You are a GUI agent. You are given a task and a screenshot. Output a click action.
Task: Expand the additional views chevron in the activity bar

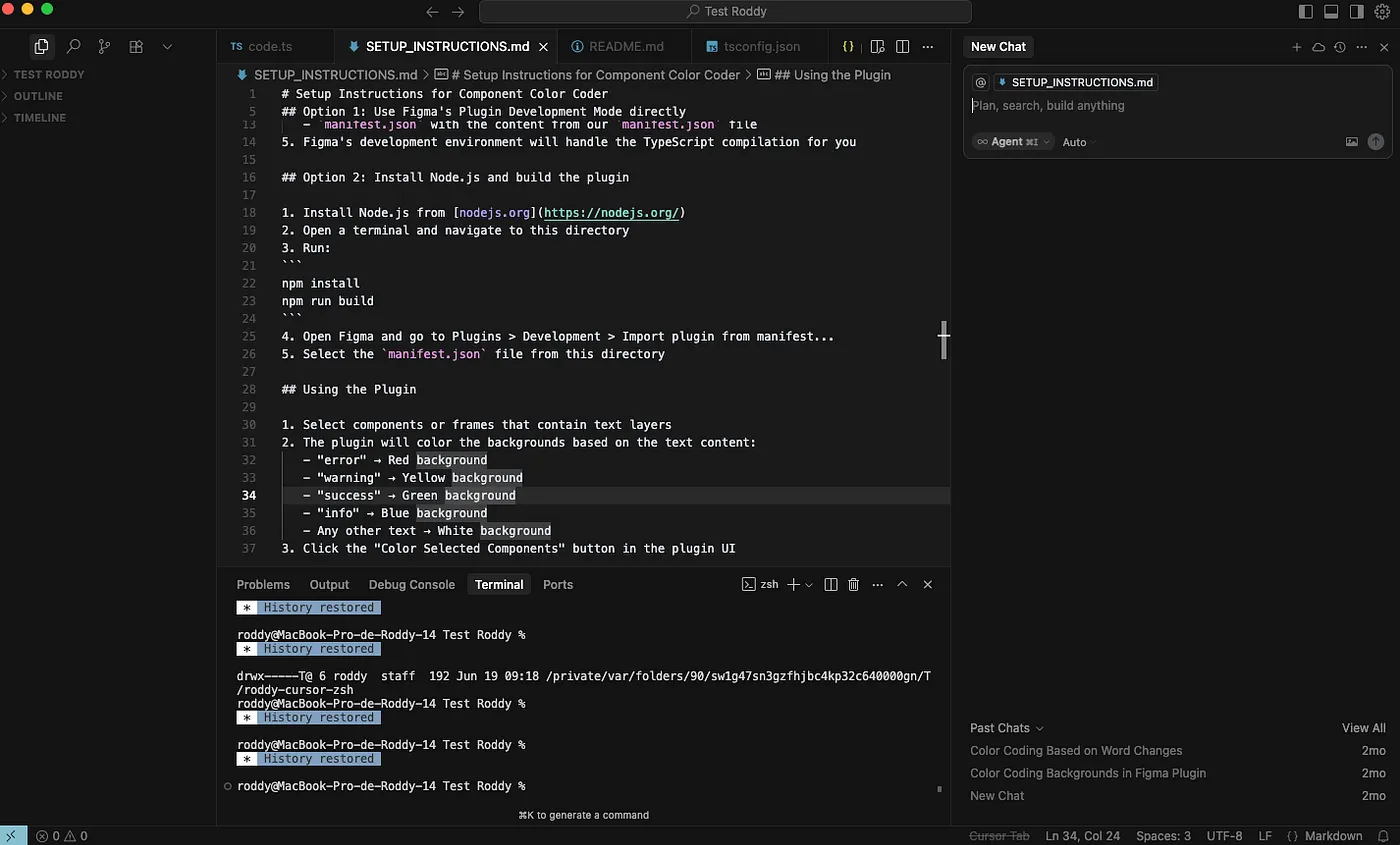(x=167, y=46)
